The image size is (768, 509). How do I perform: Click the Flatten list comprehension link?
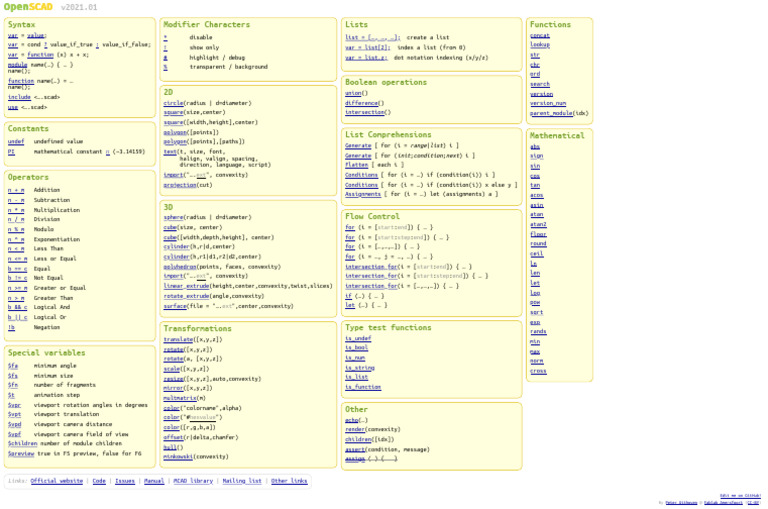pos(357,165)
